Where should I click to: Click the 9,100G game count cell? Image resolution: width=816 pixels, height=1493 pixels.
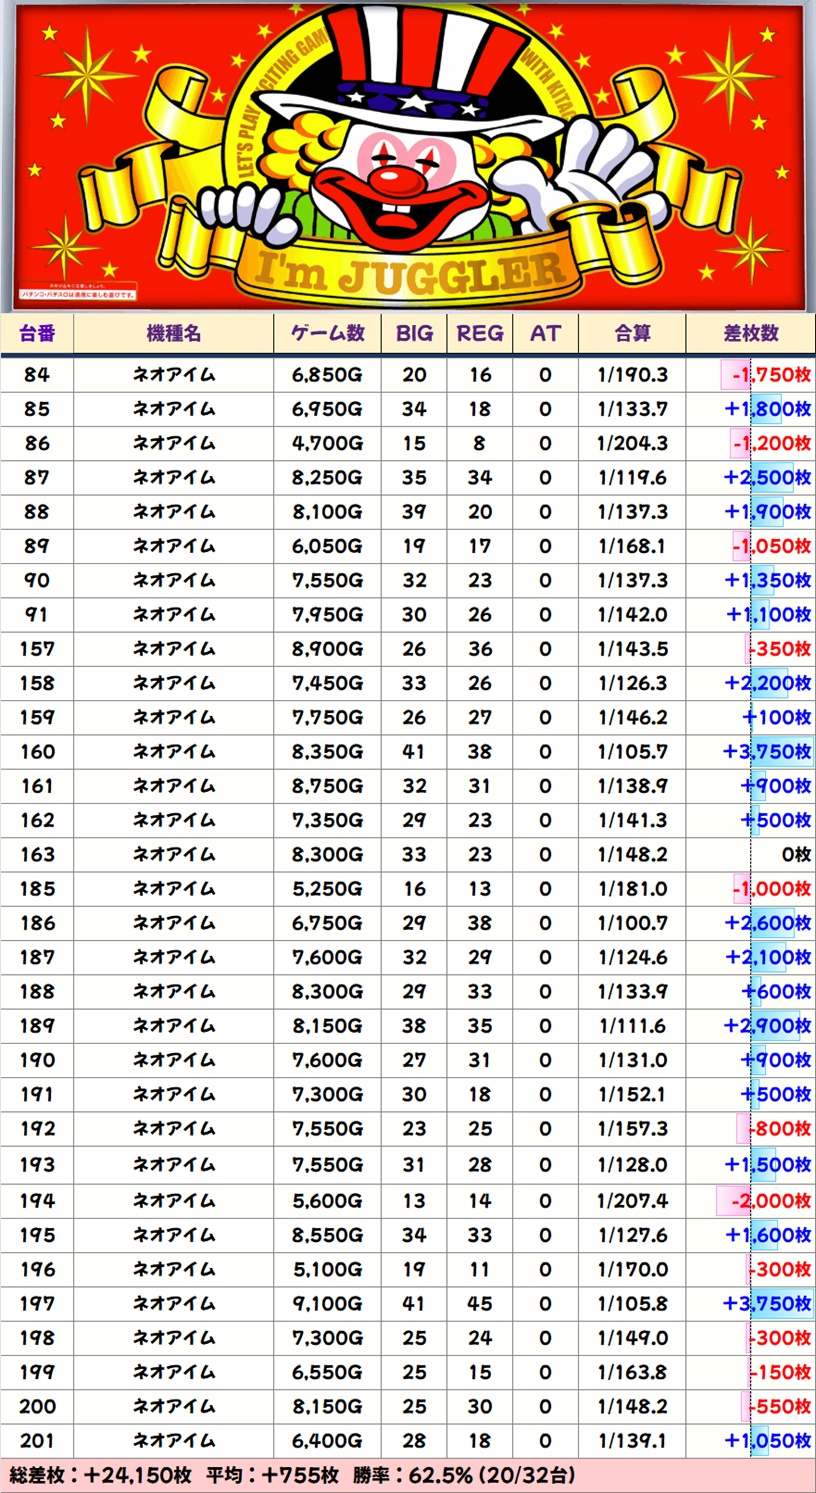point(327,1304)
